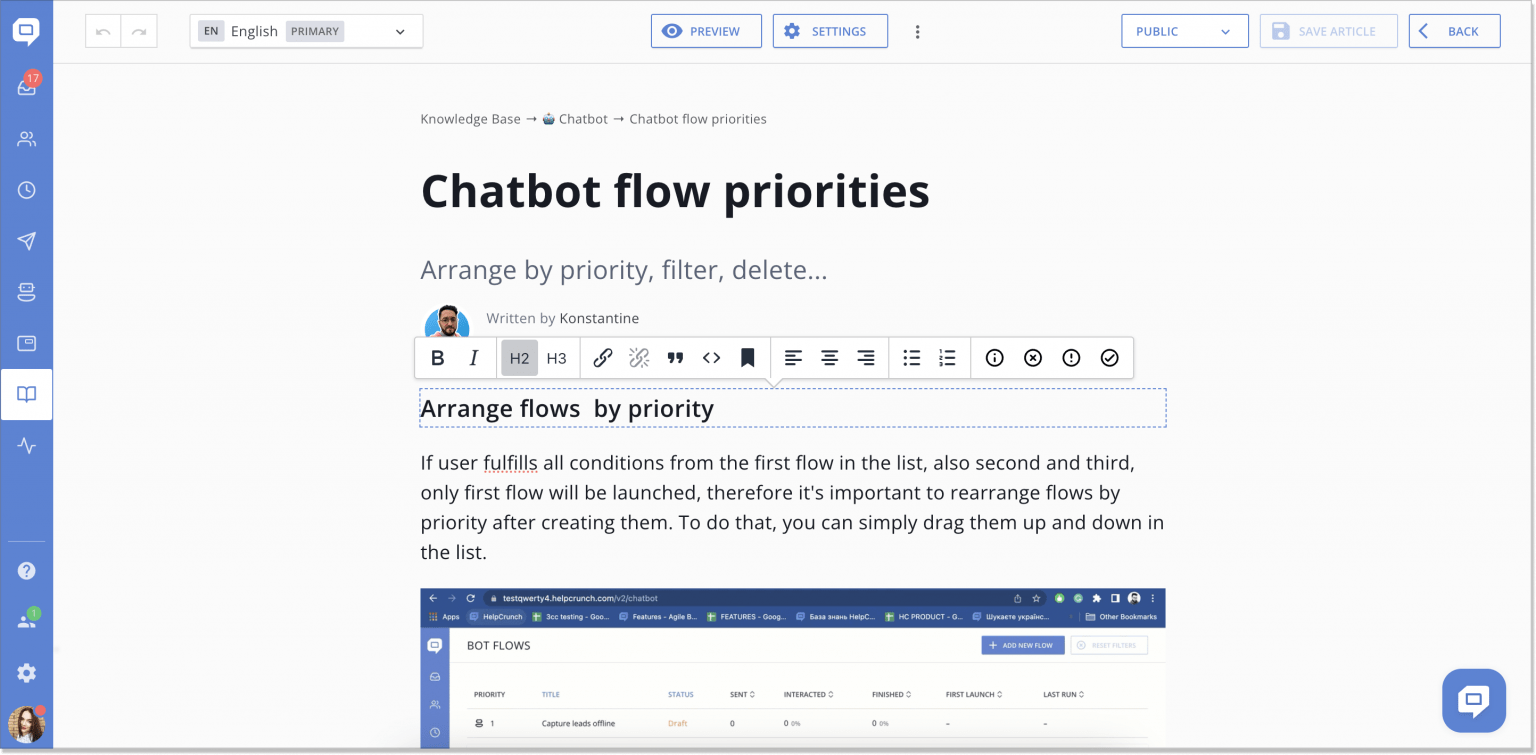The height and width of the screenshot is (755, 1536).
Task: Remove the link with the unlink icon
Action: 639,357
